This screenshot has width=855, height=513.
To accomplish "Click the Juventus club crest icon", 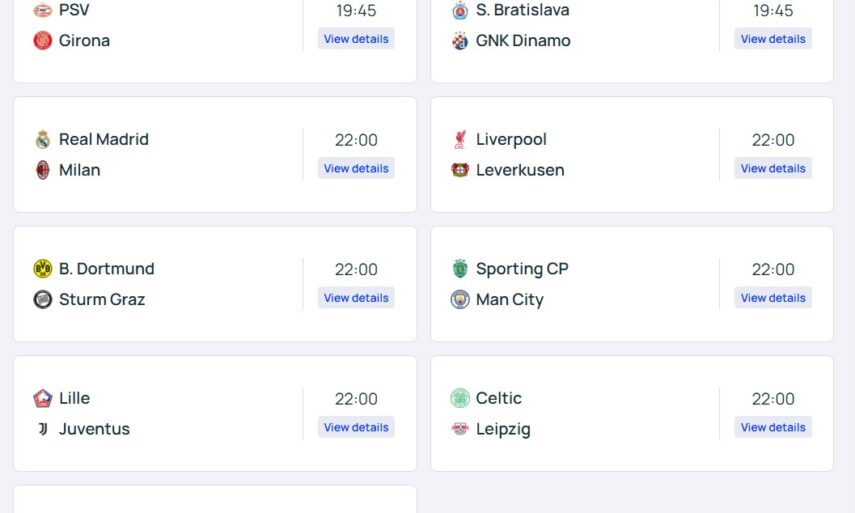I will click(42, 429).
